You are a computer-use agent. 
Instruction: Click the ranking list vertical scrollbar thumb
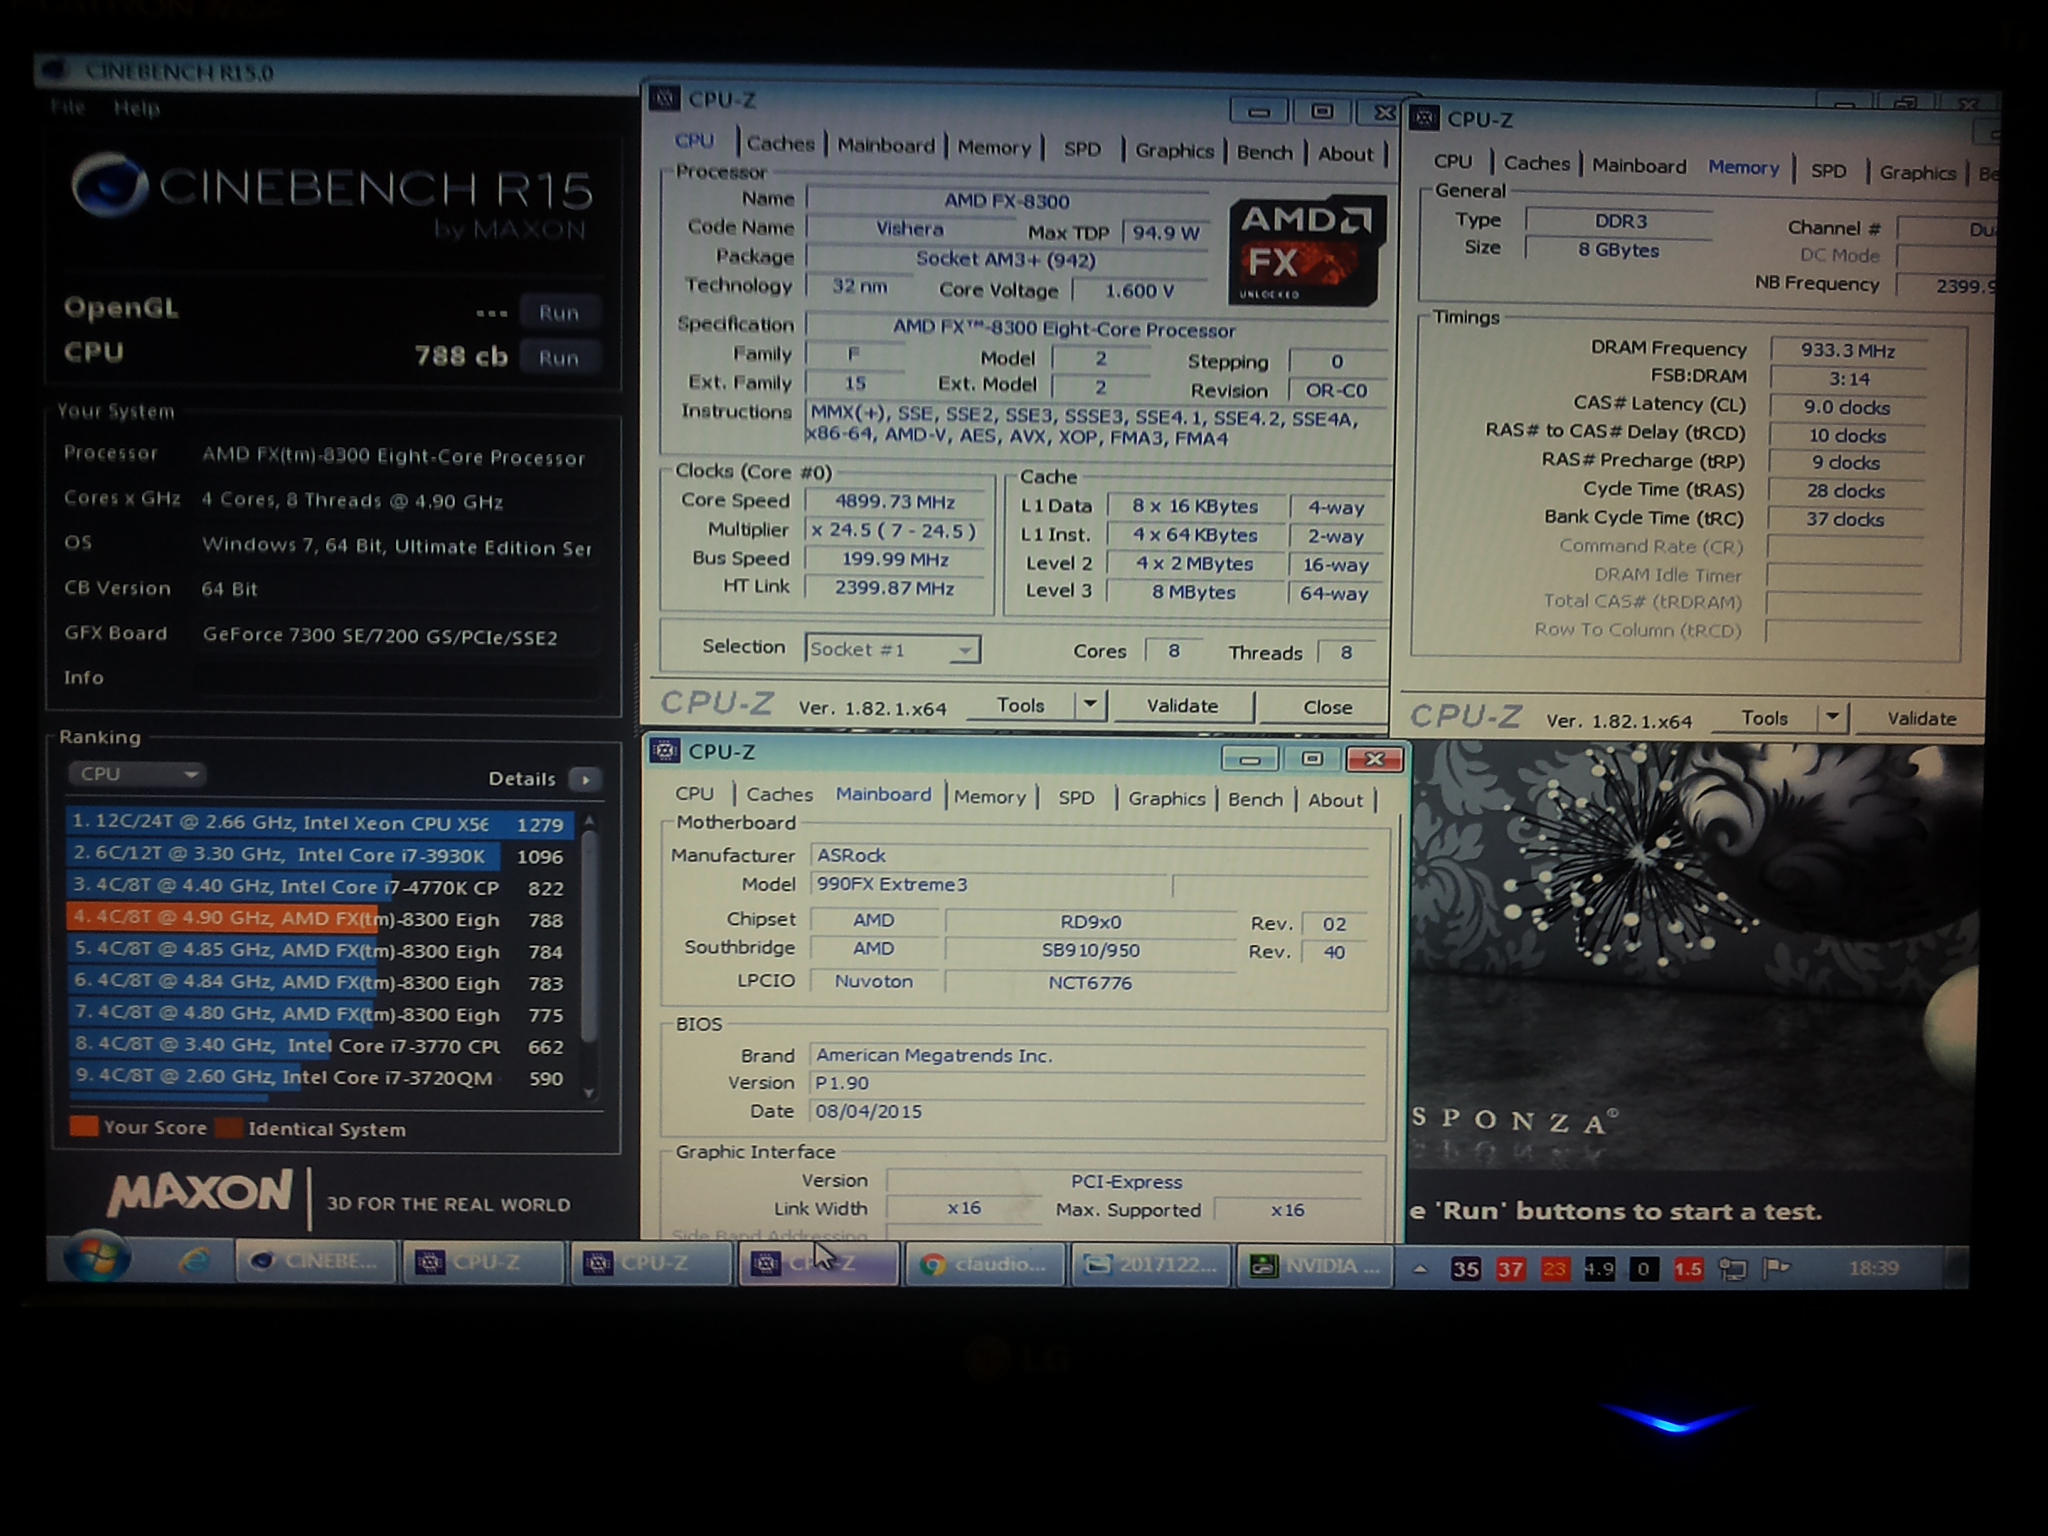589,935
